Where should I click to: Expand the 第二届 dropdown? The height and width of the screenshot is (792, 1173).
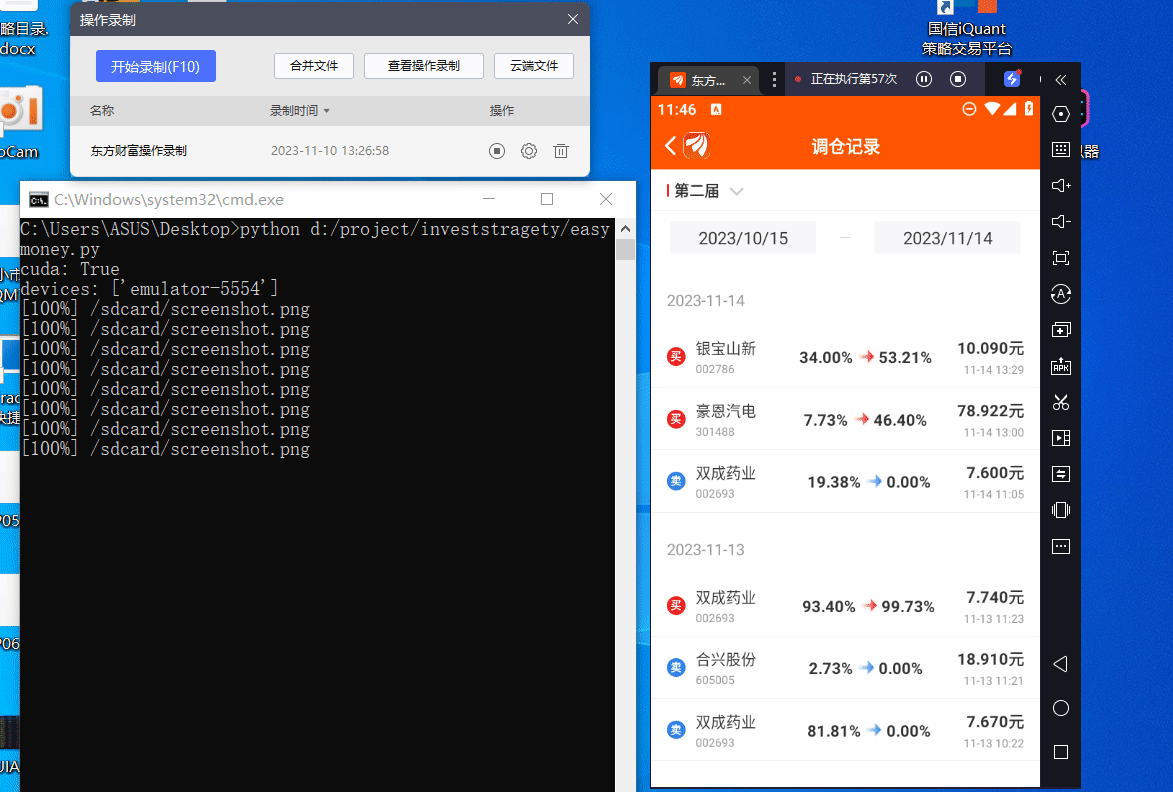coord(737,191)
